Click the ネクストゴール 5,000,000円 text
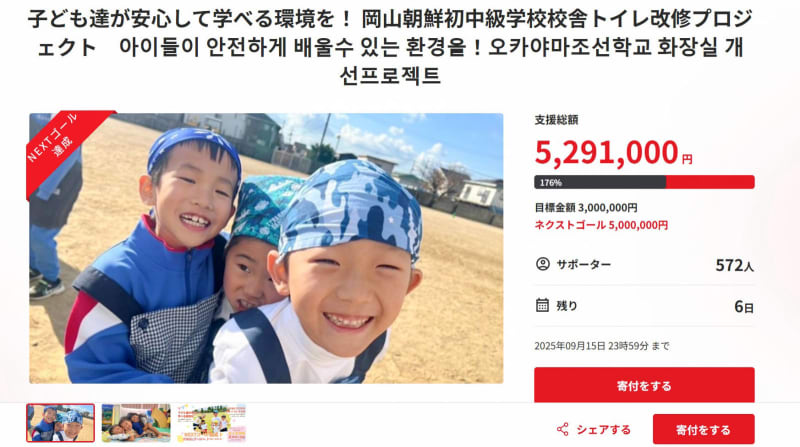 [x=601, y=225]
